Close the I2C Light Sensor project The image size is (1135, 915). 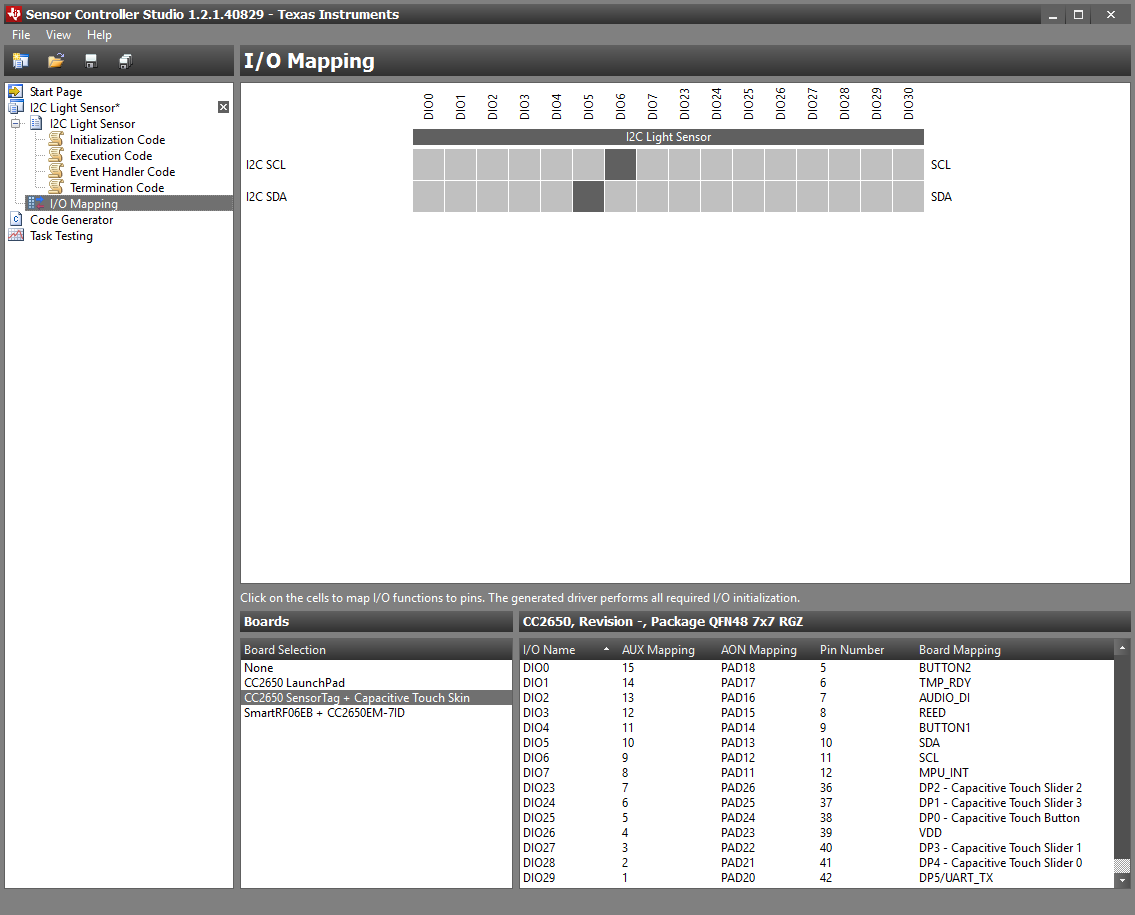[224, 107]
